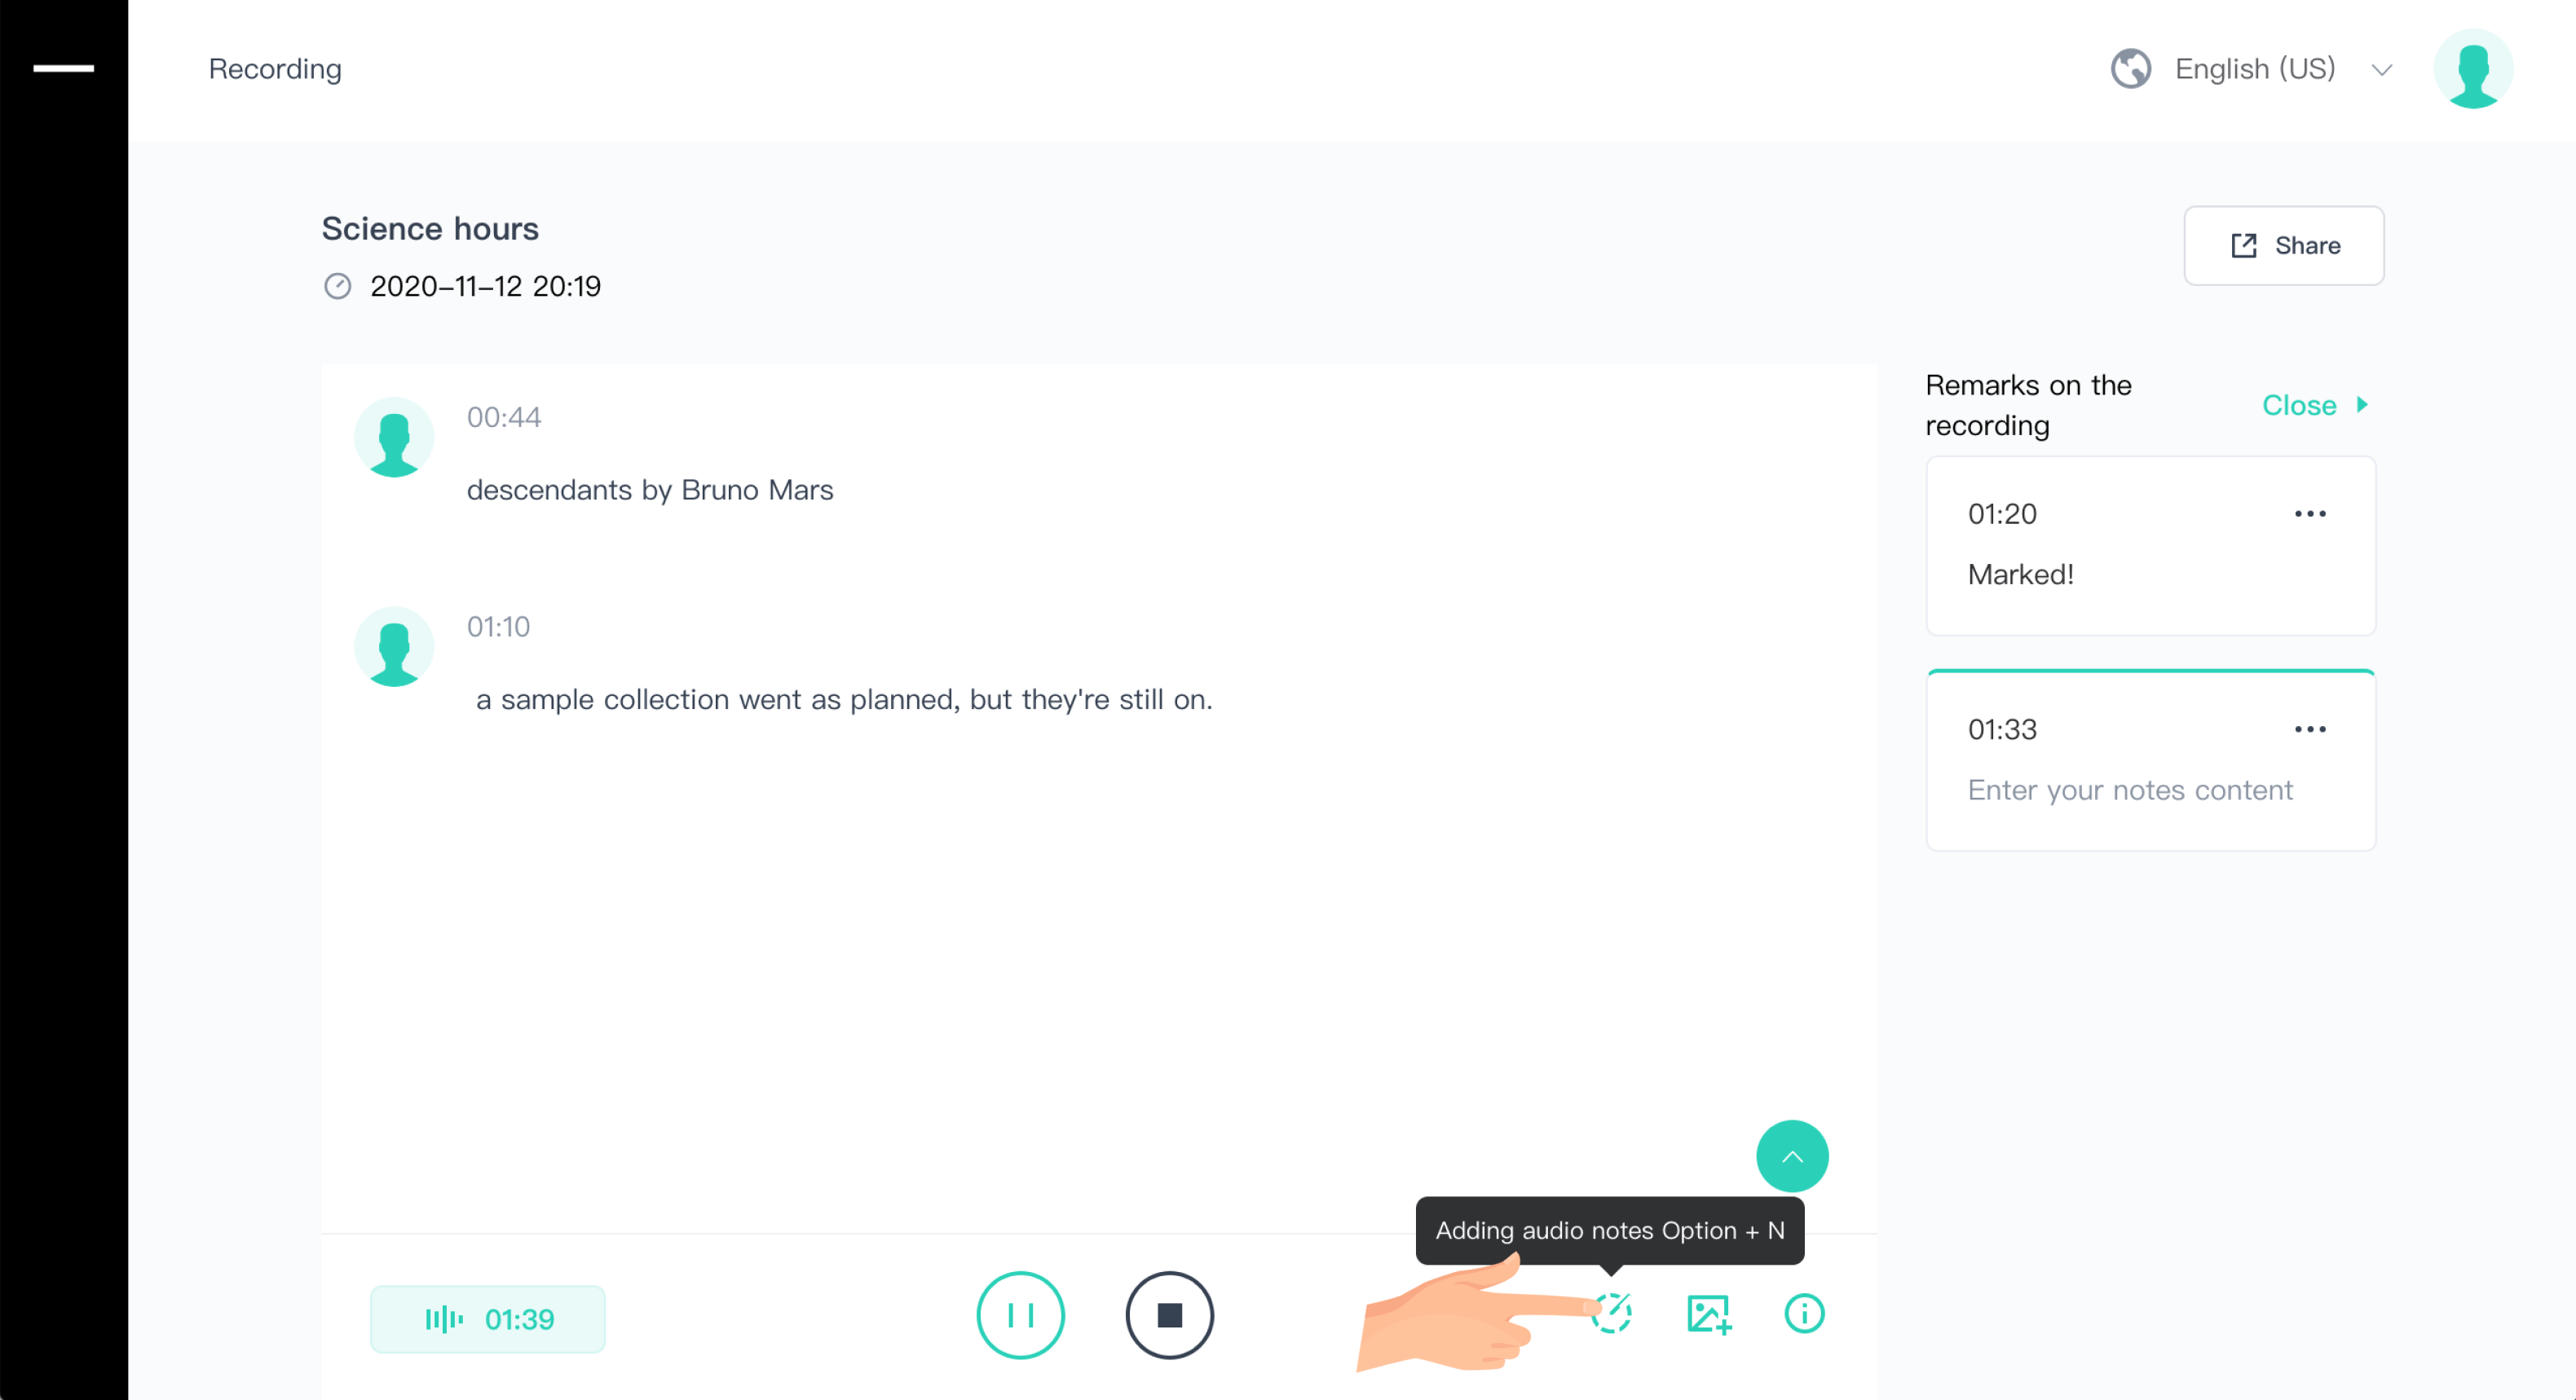Open the info icon in bottom toolbar
Viewport: 2576px width, 1400px height.
pos(1804,1313)
